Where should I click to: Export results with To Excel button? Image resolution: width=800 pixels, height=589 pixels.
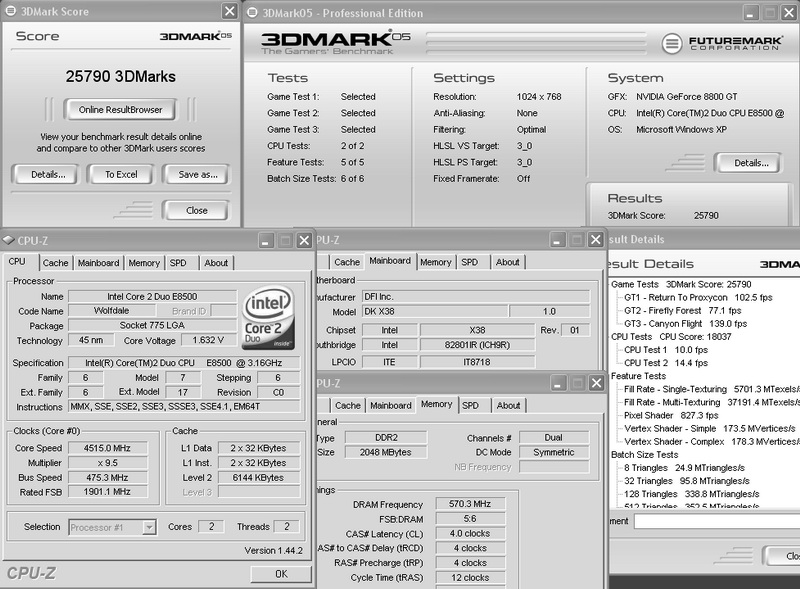pos(121,175)
